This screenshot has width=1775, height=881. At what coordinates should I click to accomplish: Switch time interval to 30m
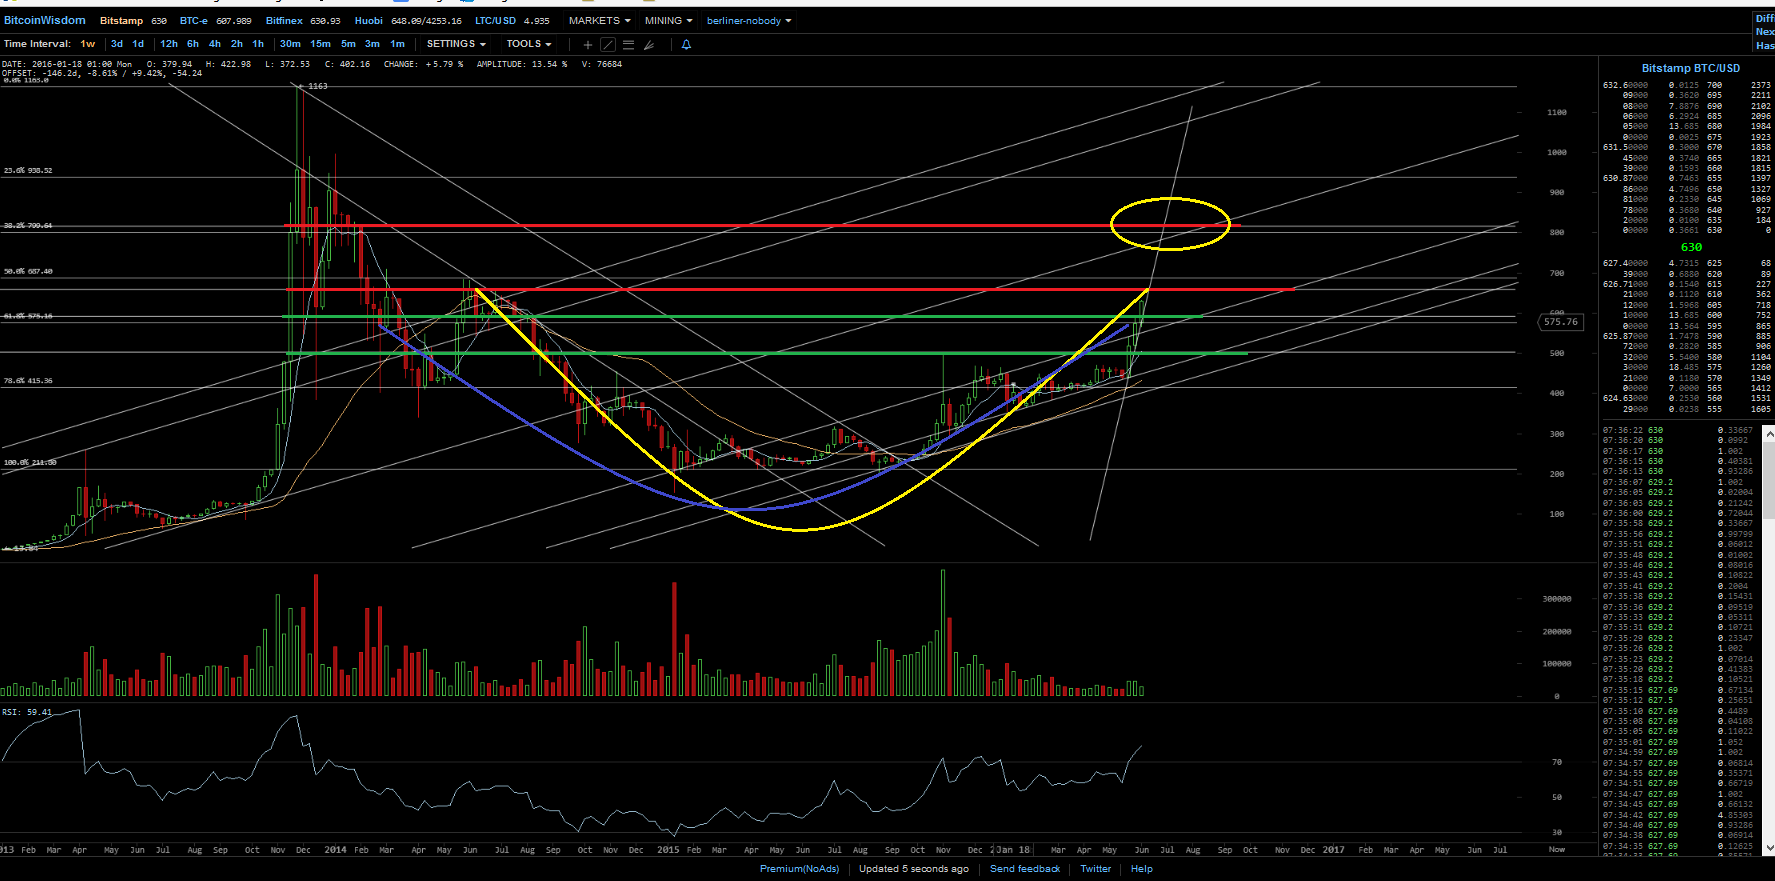(290, 44)
